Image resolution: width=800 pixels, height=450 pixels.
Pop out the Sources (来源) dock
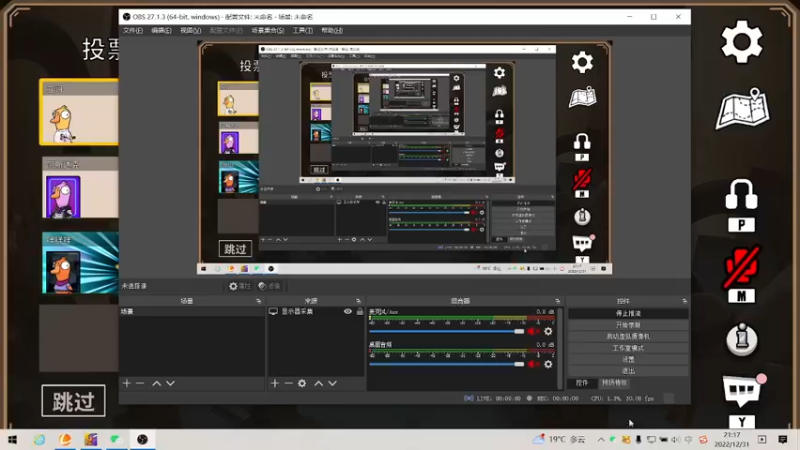click(358, 301)
